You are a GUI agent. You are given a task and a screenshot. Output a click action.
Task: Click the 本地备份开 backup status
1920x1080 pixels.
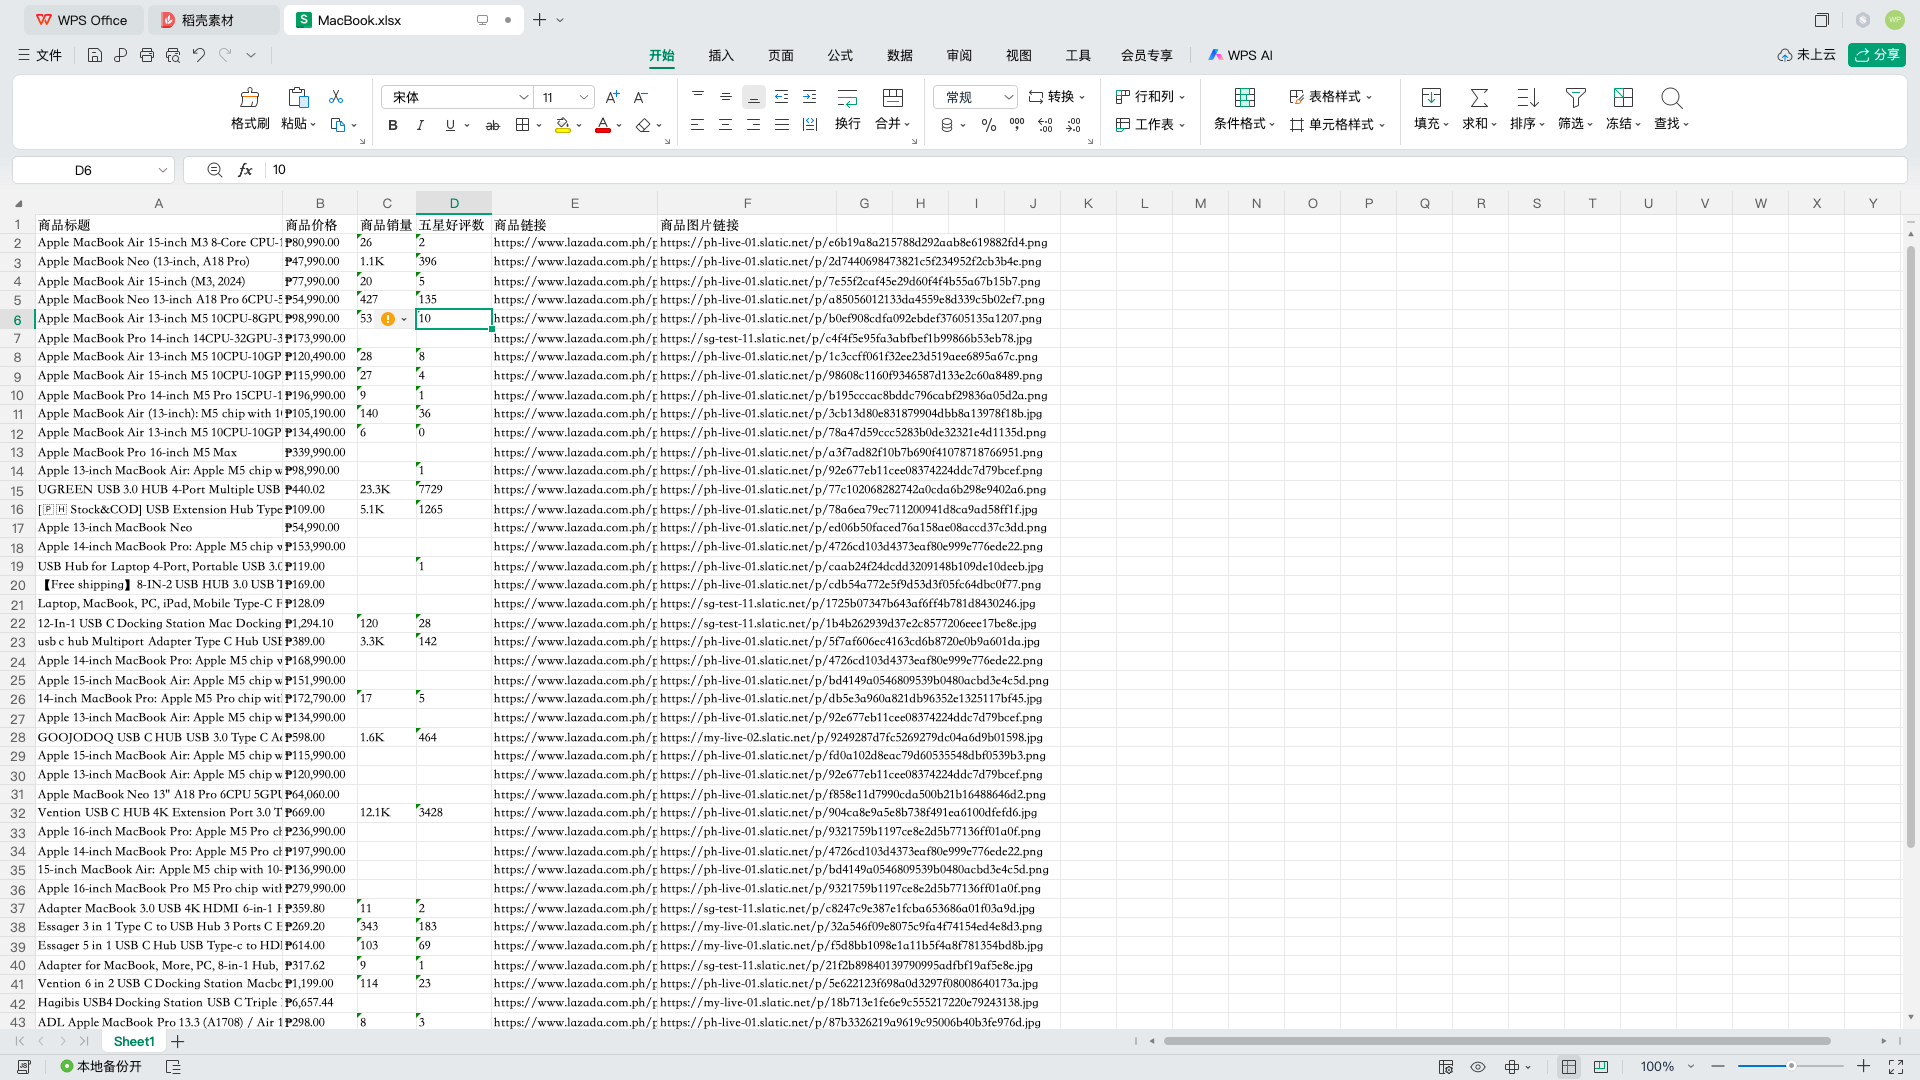[x=101, y=1067]
